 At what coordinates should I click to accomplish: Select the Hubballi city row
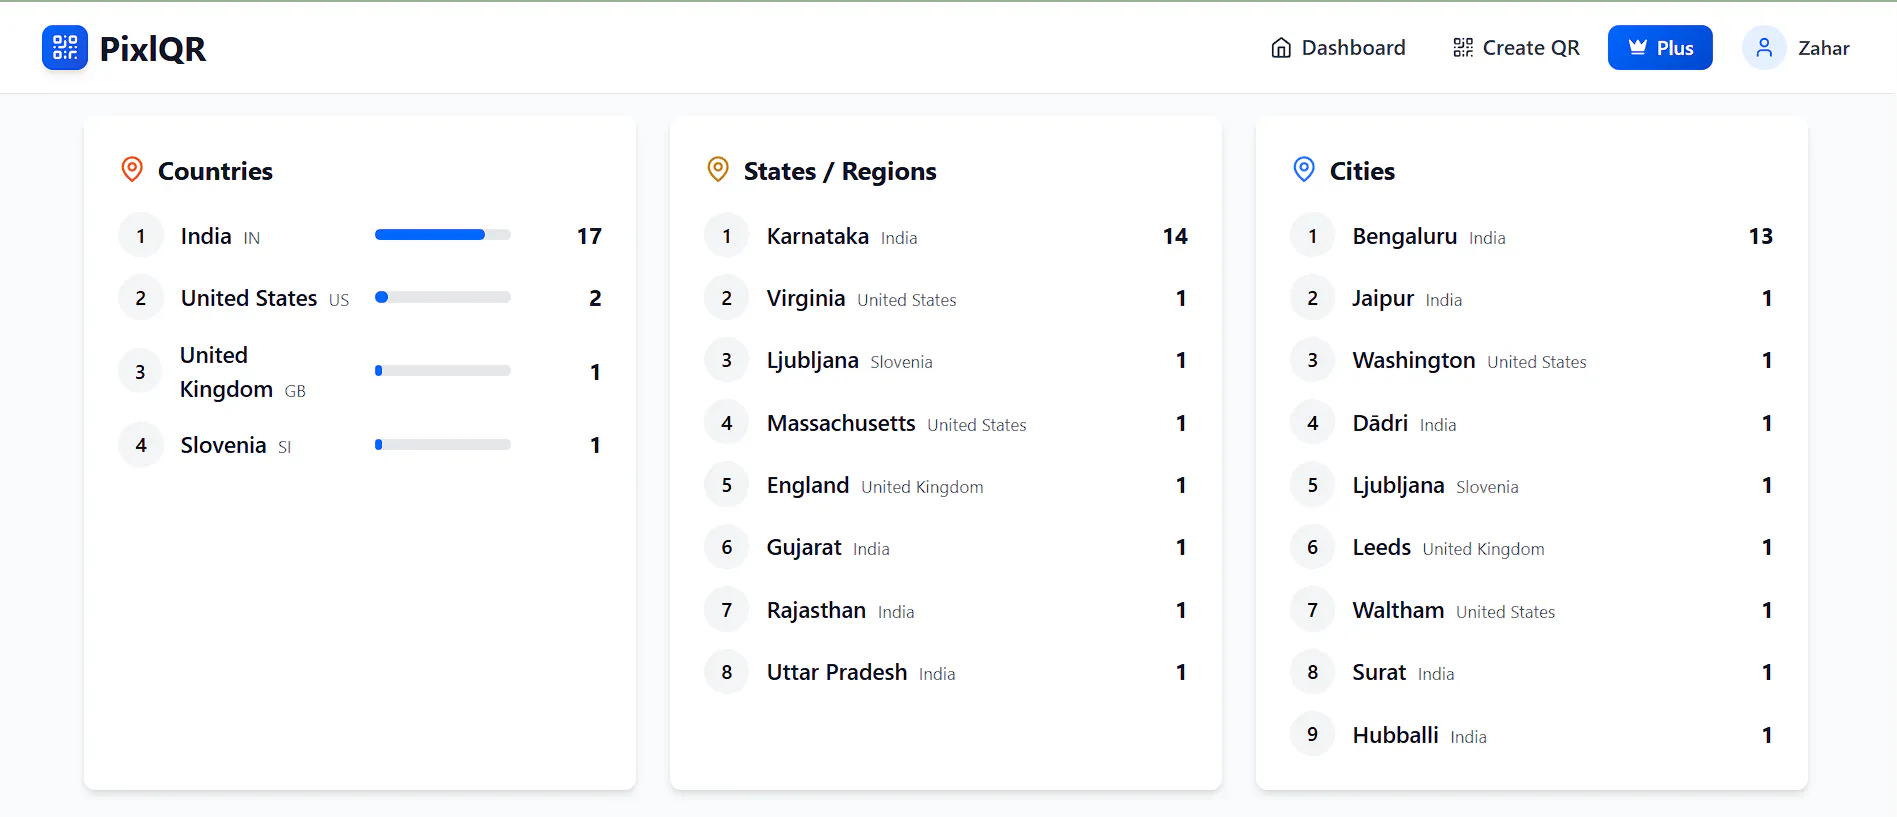pyautogui.click(x=1532, y=735)
